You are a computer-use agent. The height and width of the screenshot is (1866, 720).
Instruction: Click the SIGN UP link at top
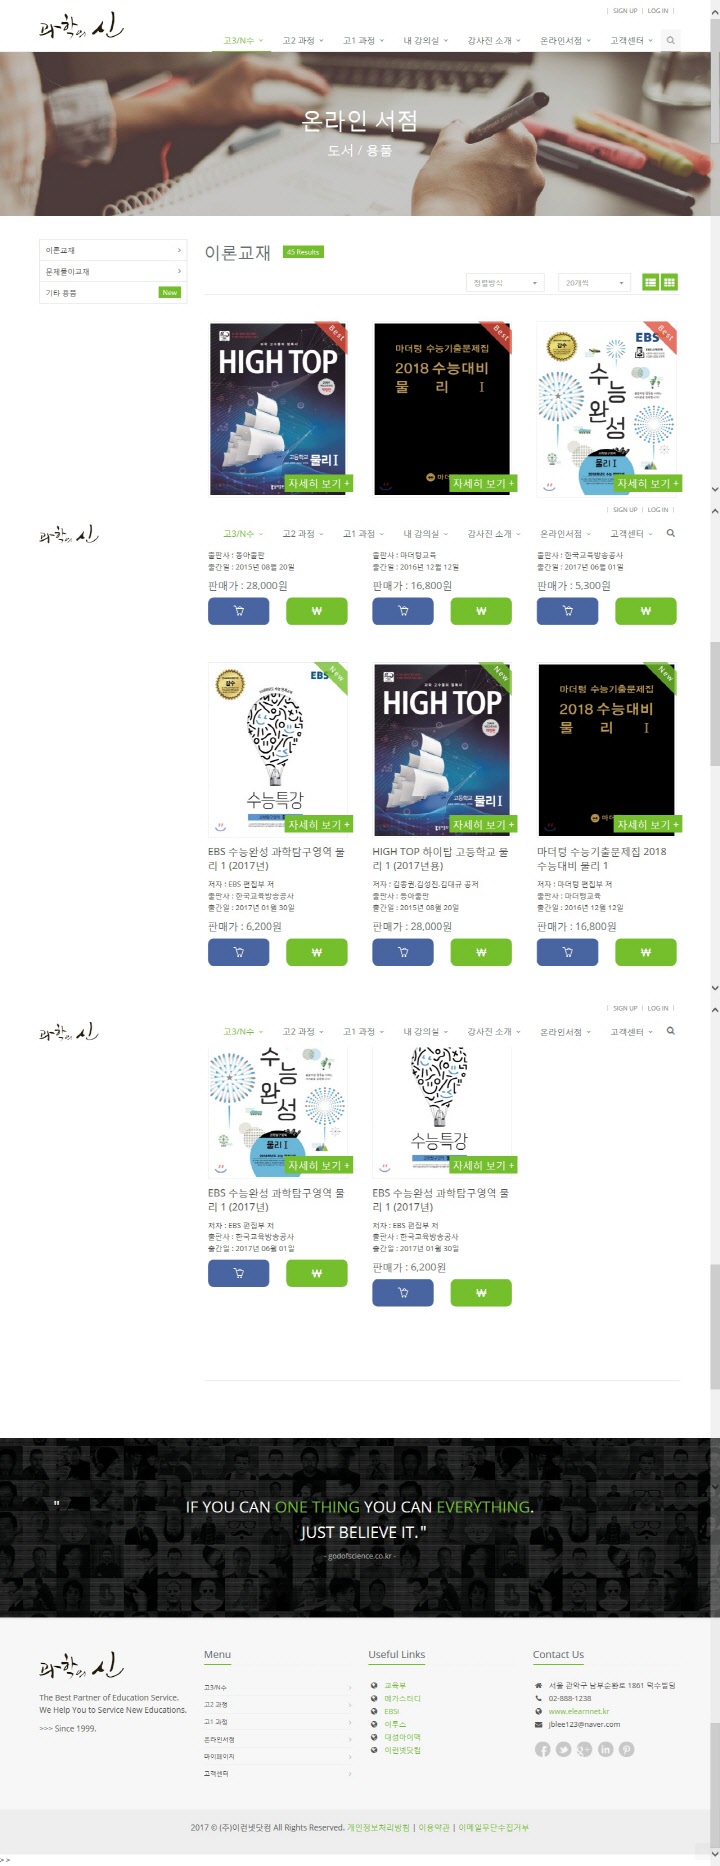tap(625, 11)
